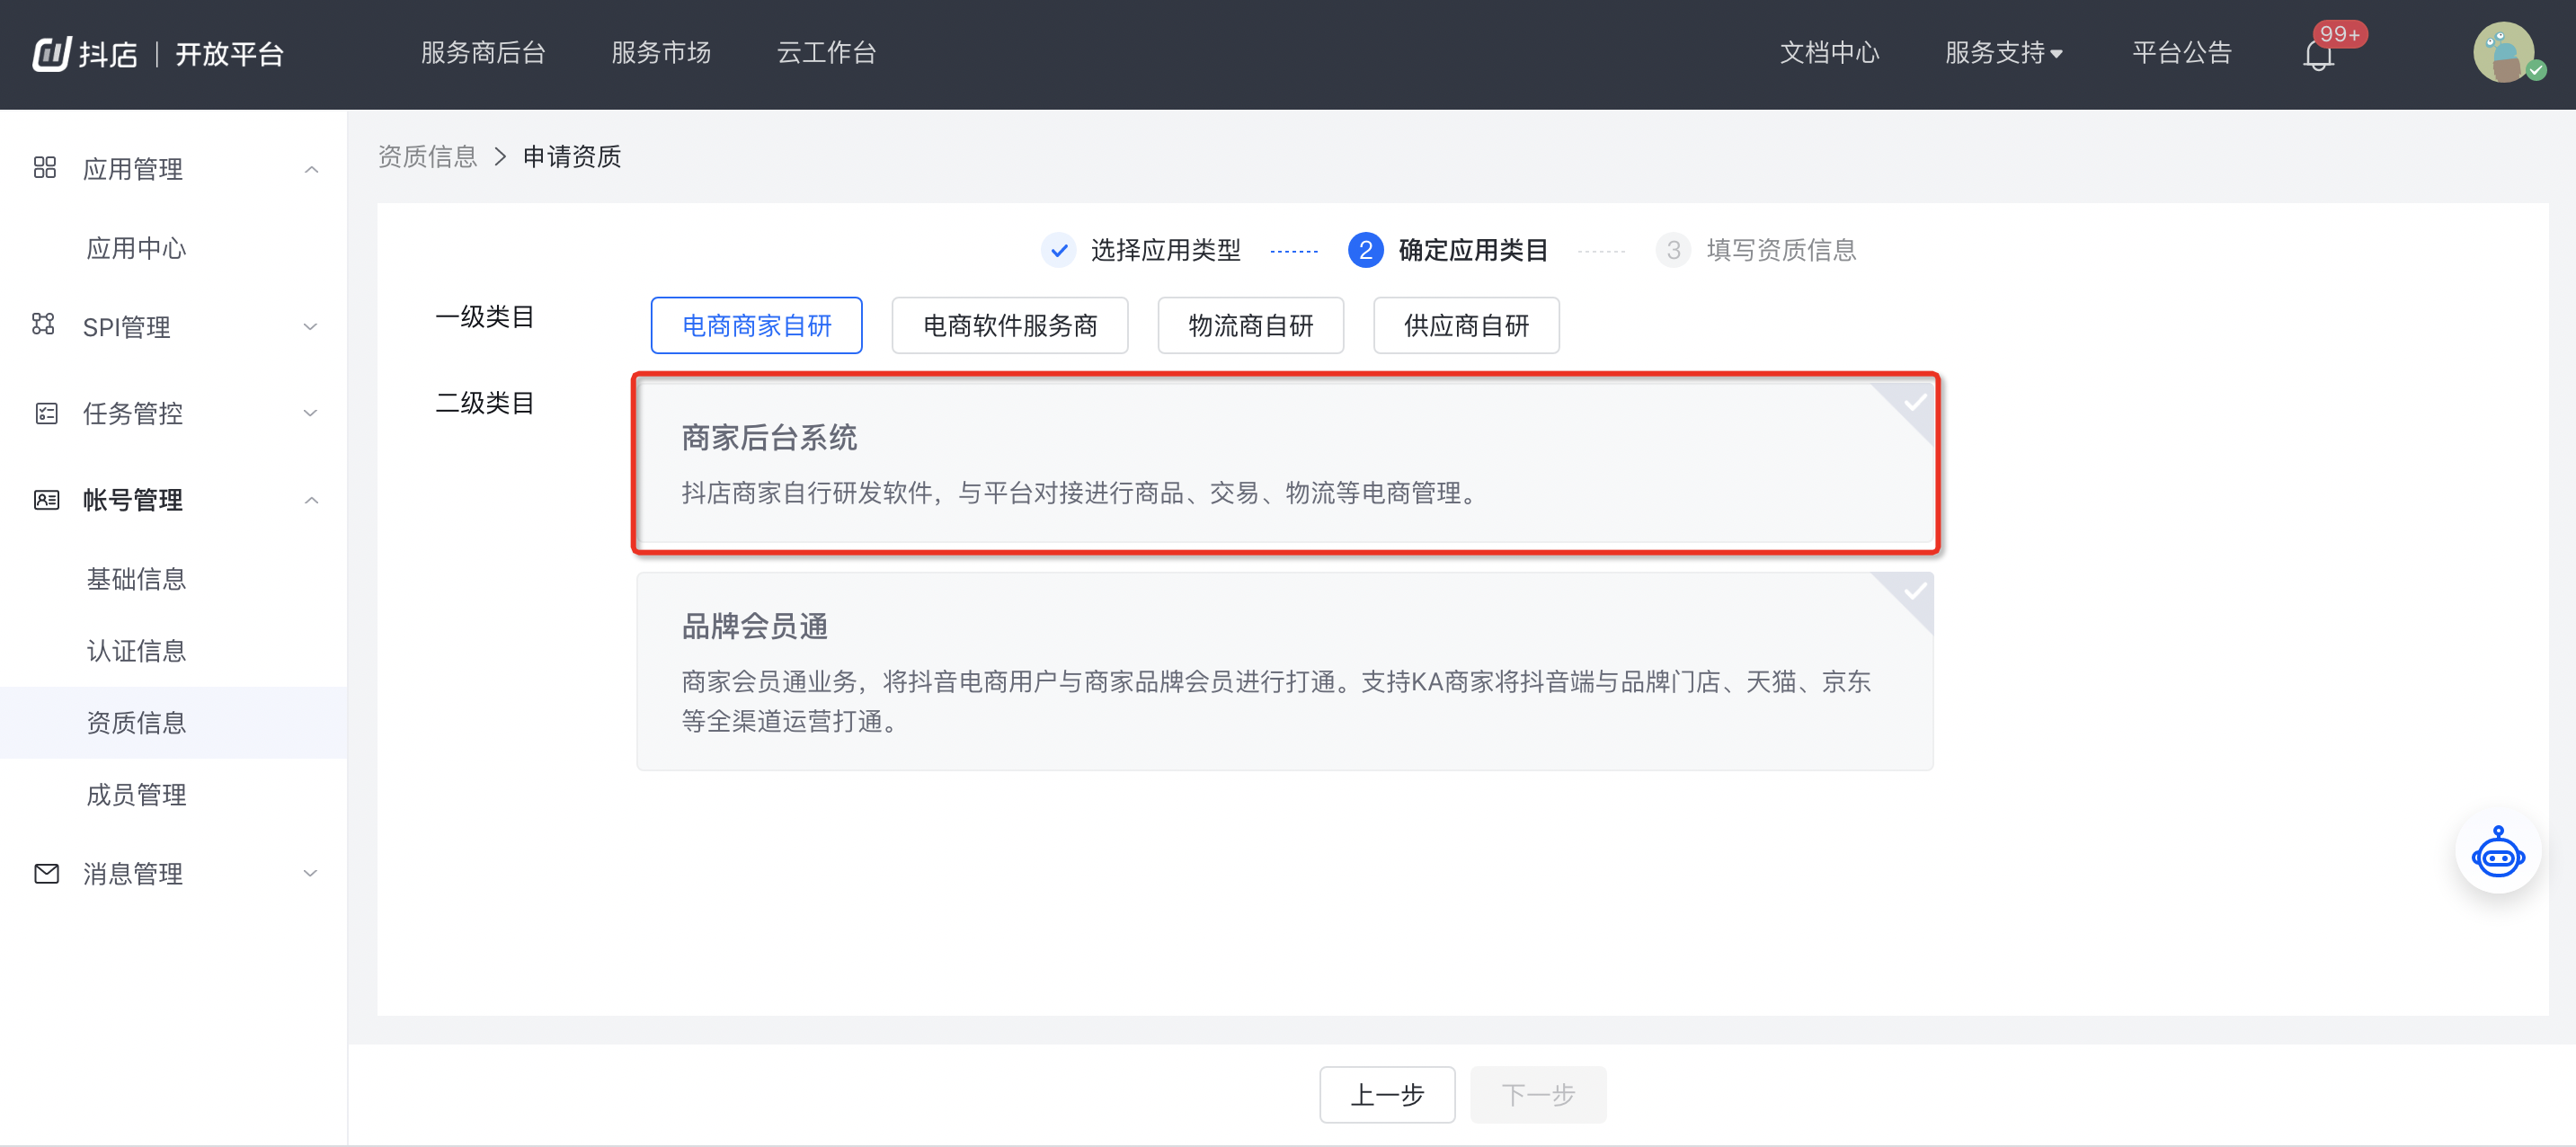The image size is (2576, 1147).
Task: Go to 认证信息 in sidebar
Action: (136, 651)
